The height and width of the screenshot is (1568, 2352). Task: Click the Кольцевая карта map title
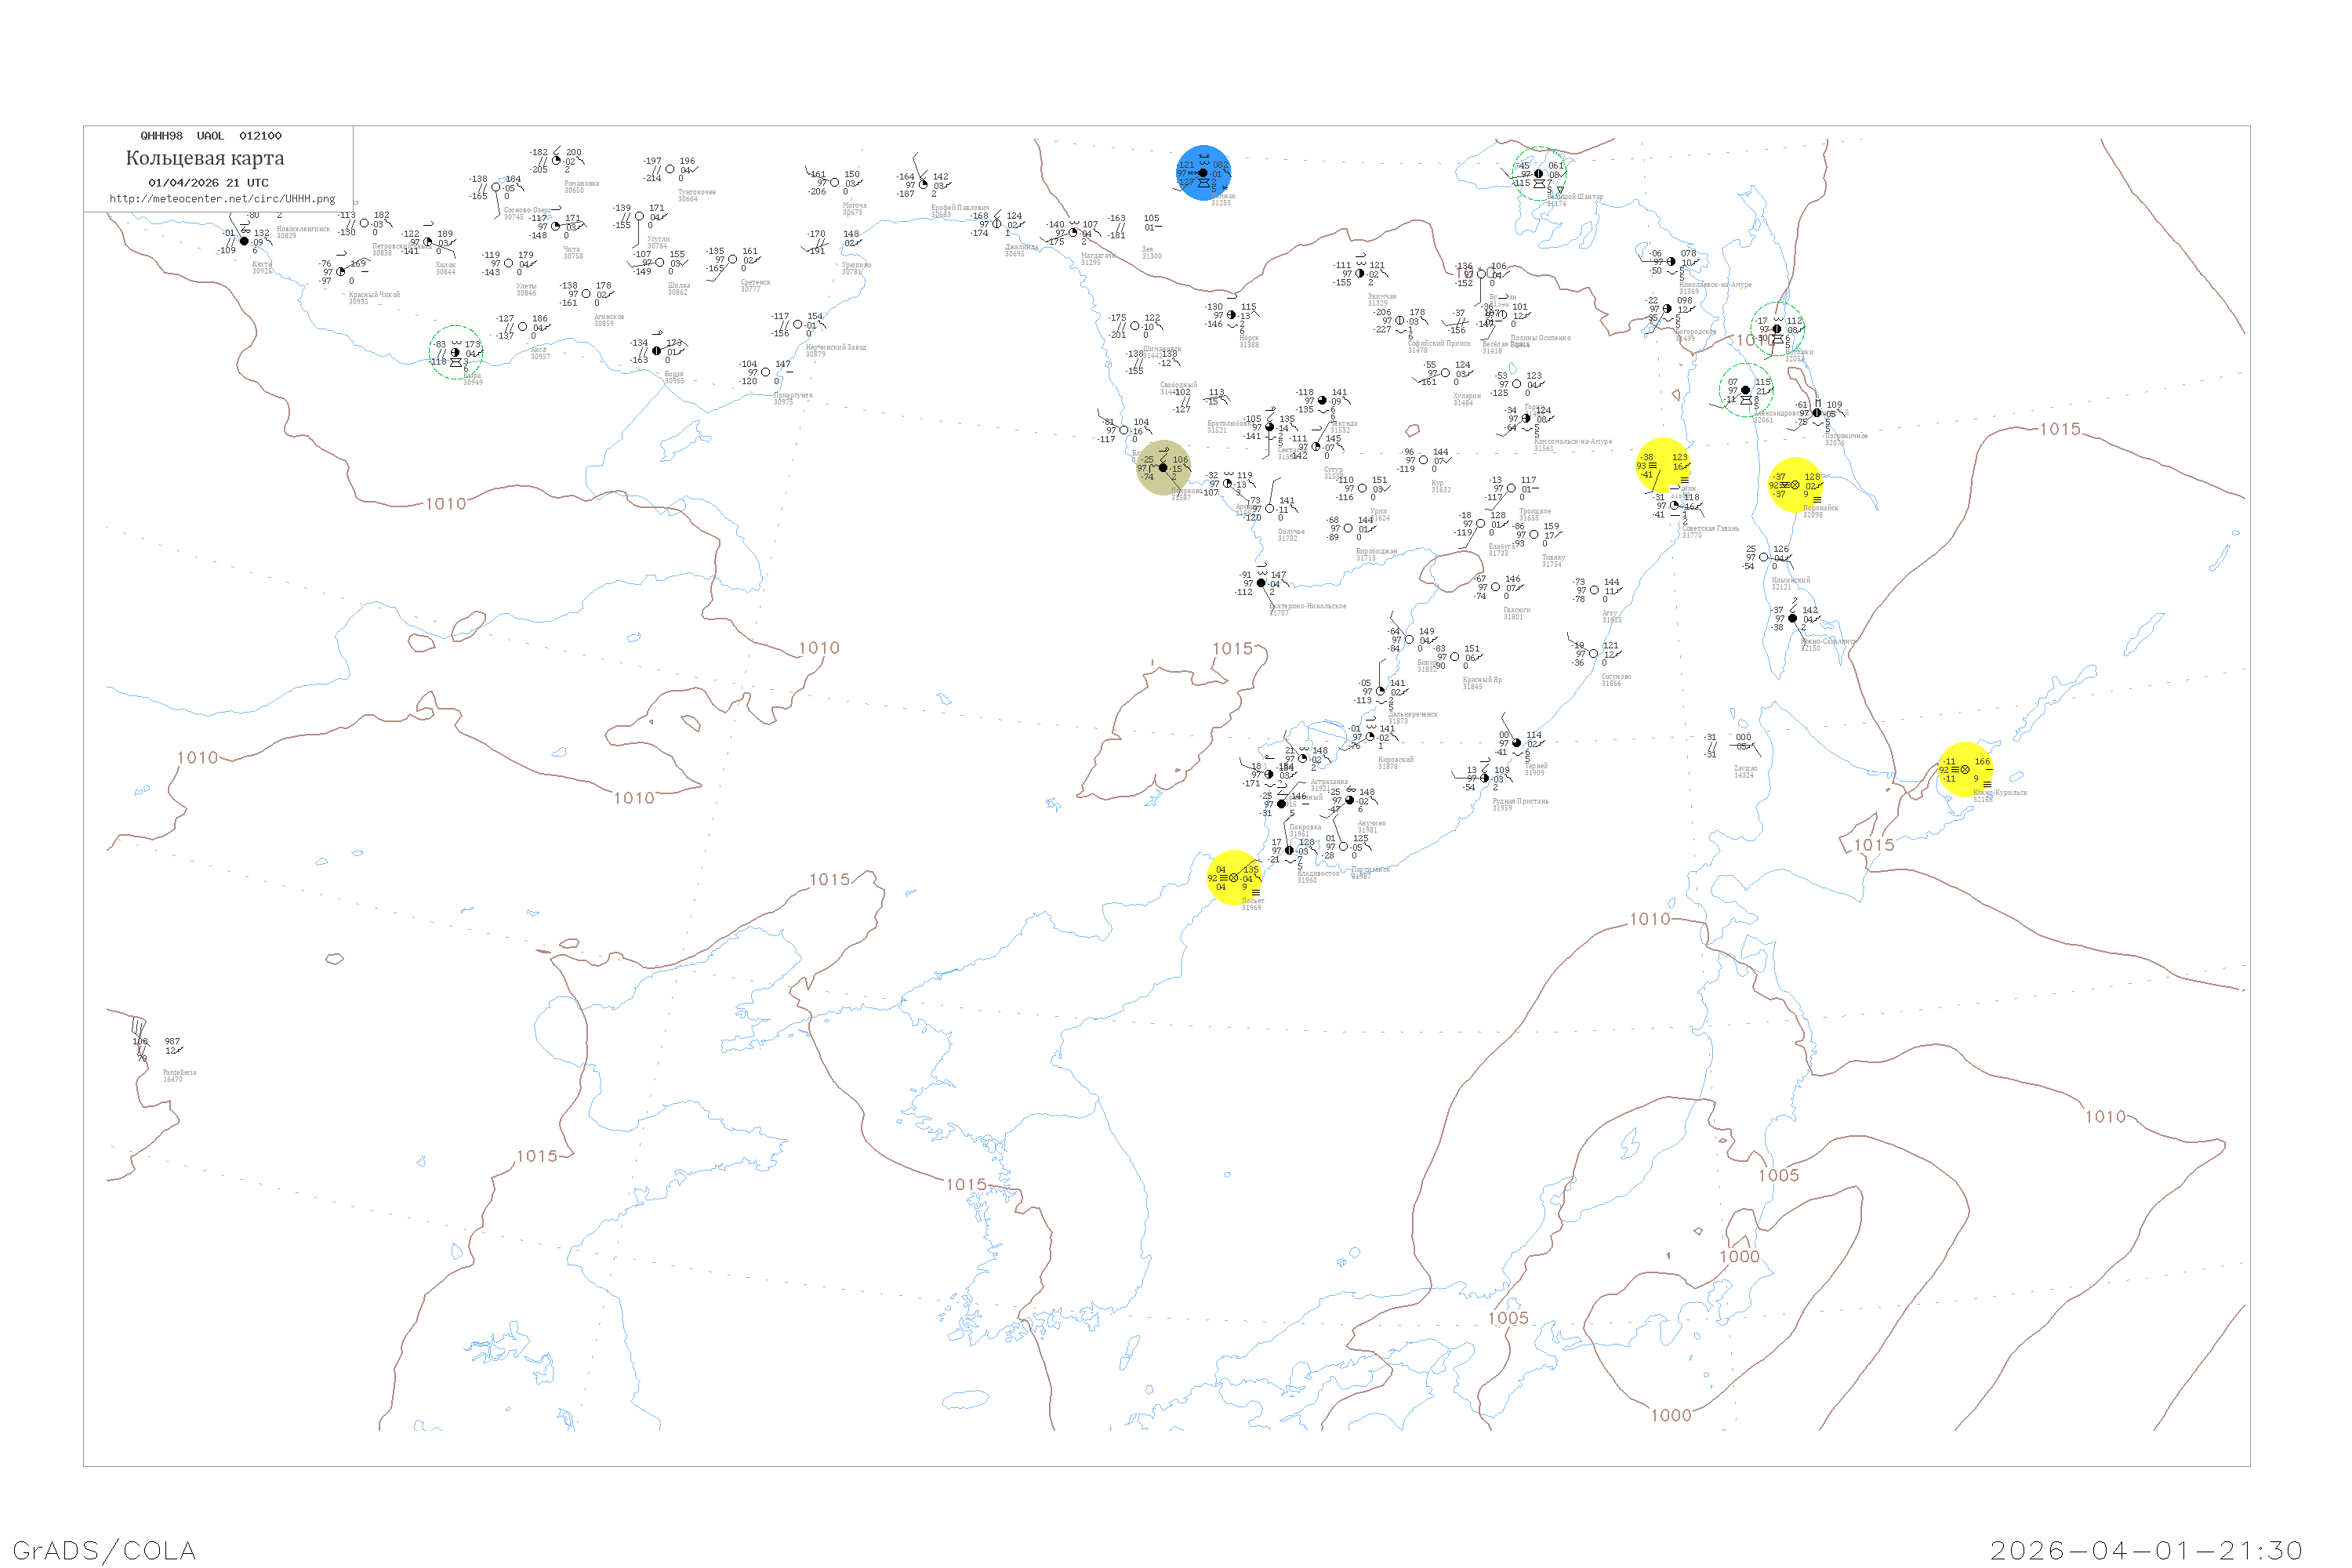click(x=205, y=158)
